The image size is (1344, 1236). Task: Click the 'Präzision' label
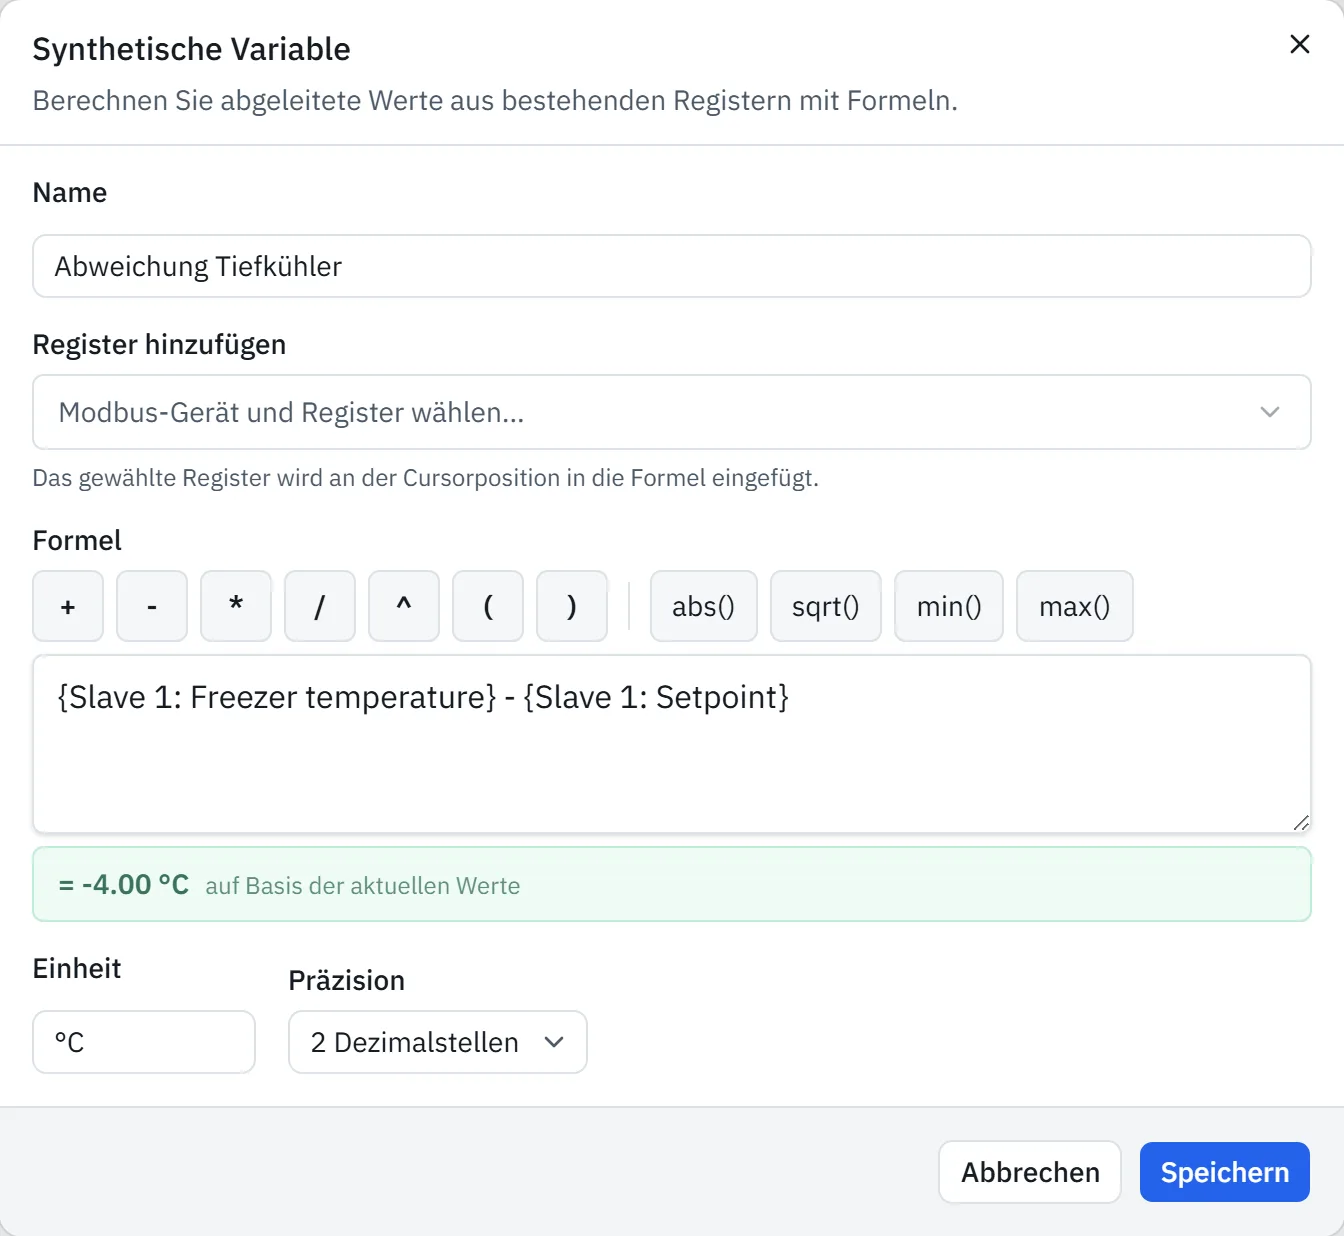point(347,981)
